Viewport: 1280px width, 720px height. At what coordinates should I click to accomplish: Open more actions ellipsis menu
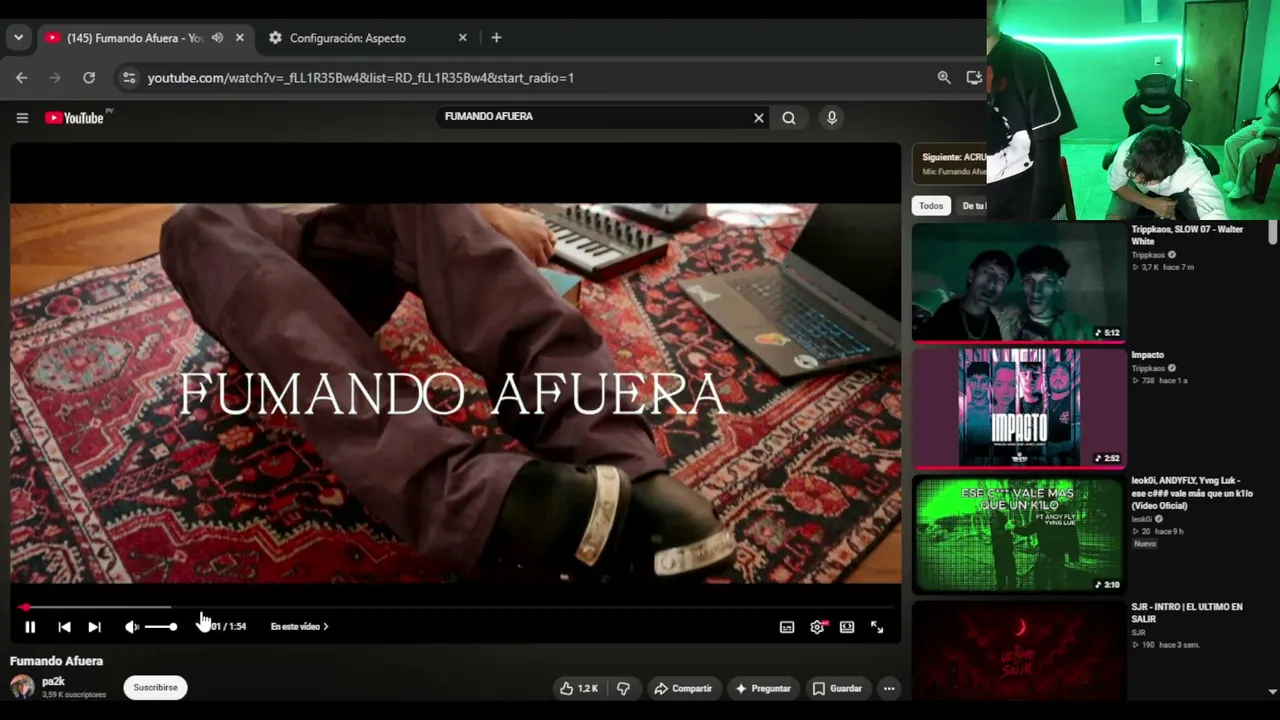click(889, 688)
